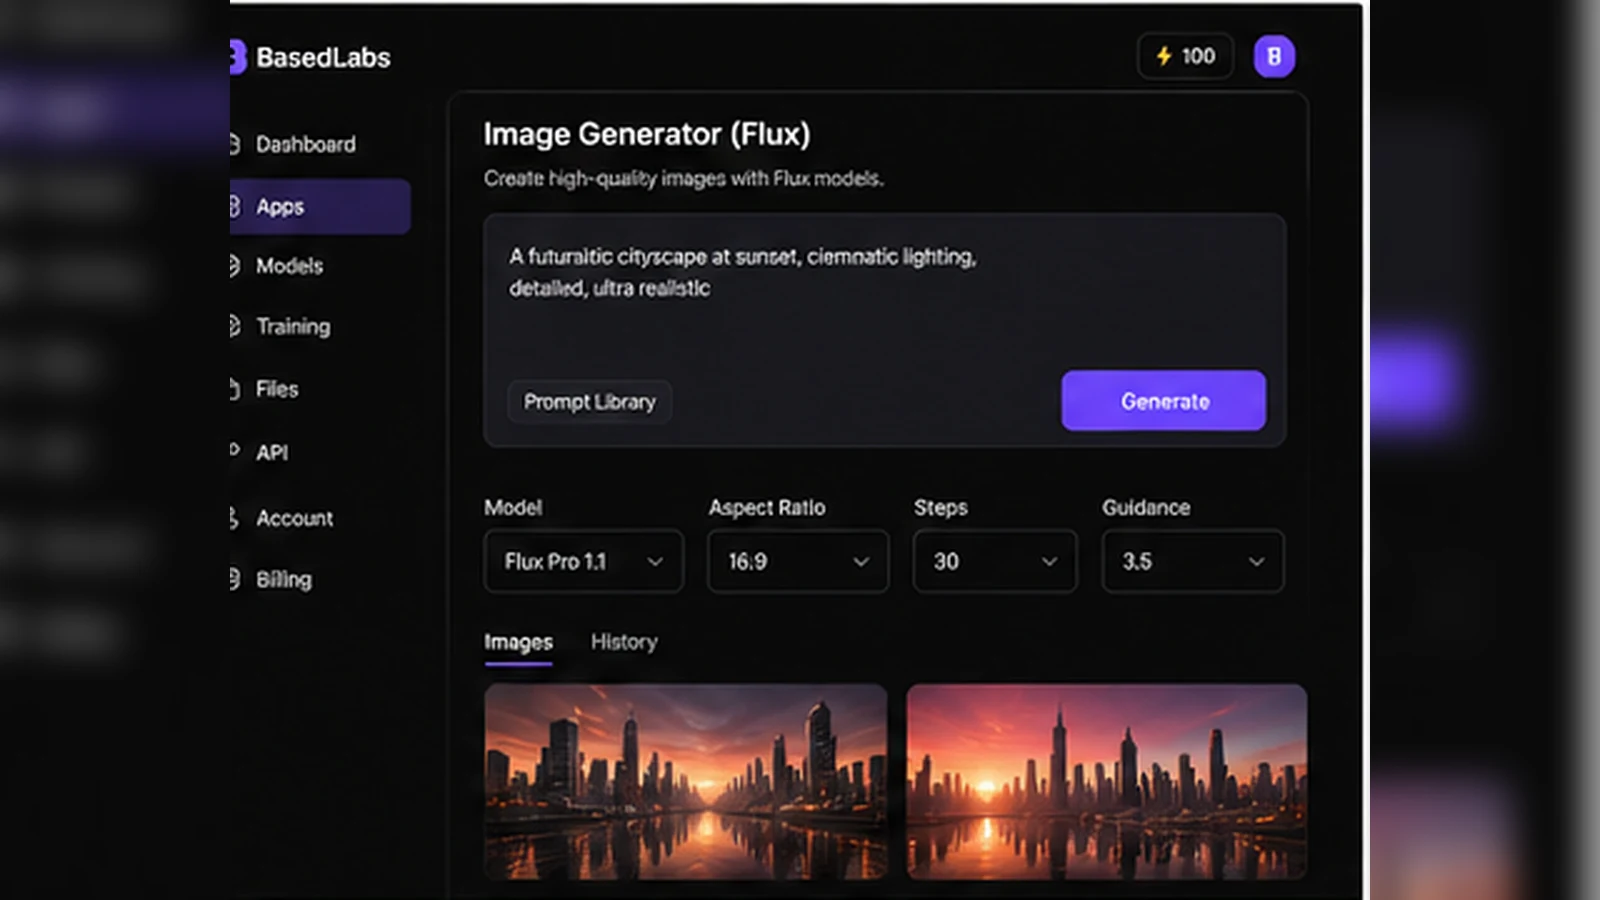Click the Image Generator (Flux) heading
Viewport: 1600px width, 900px height.
coord(647,134)
